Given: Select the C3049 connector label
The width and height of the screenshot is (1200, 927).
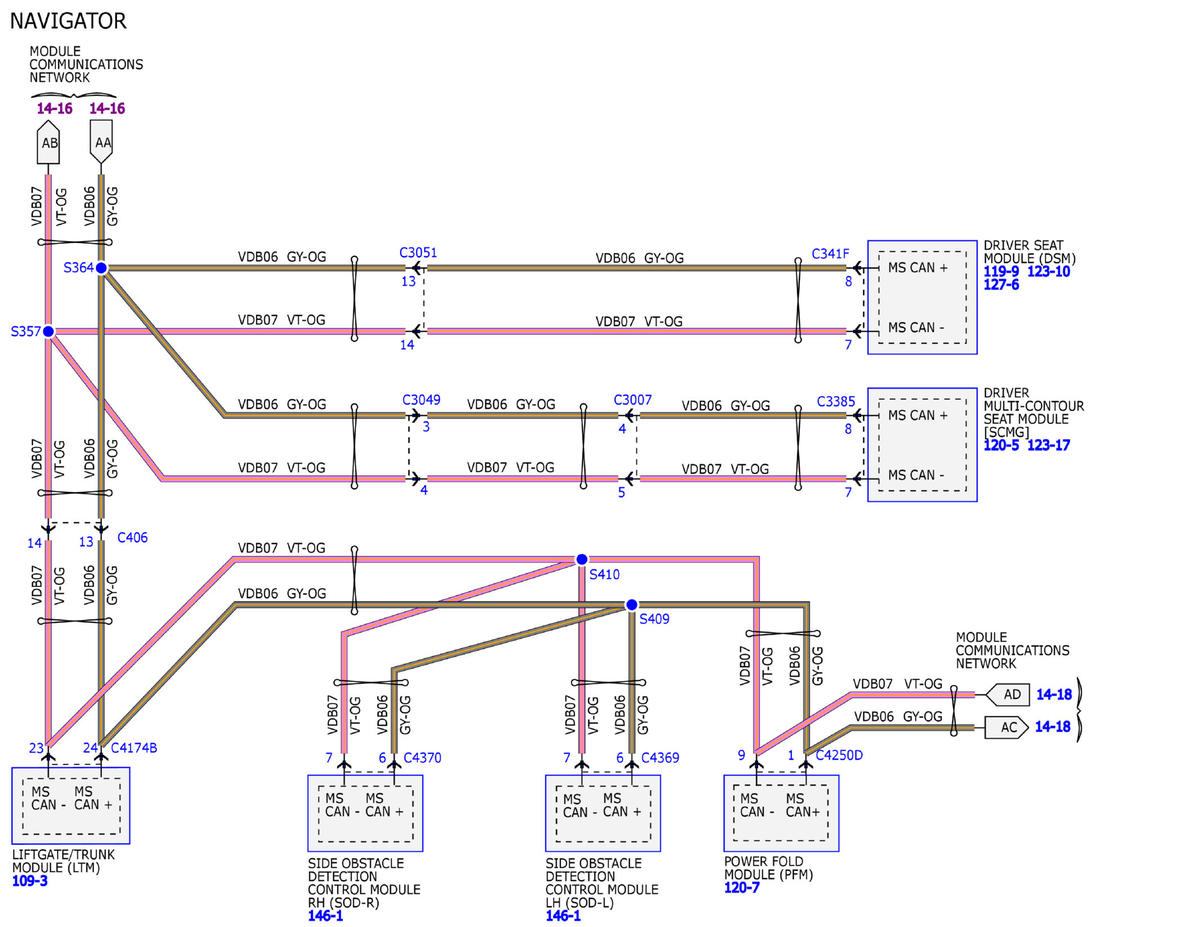Looking at the screenshot, I should (x=421, y=400).
